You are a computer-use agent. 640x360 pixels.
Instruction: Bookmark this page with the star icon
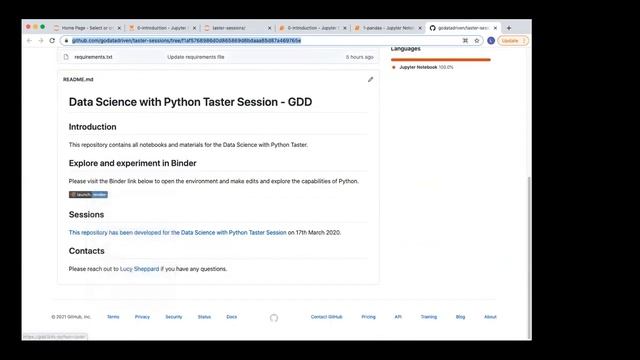pos(477,41)
